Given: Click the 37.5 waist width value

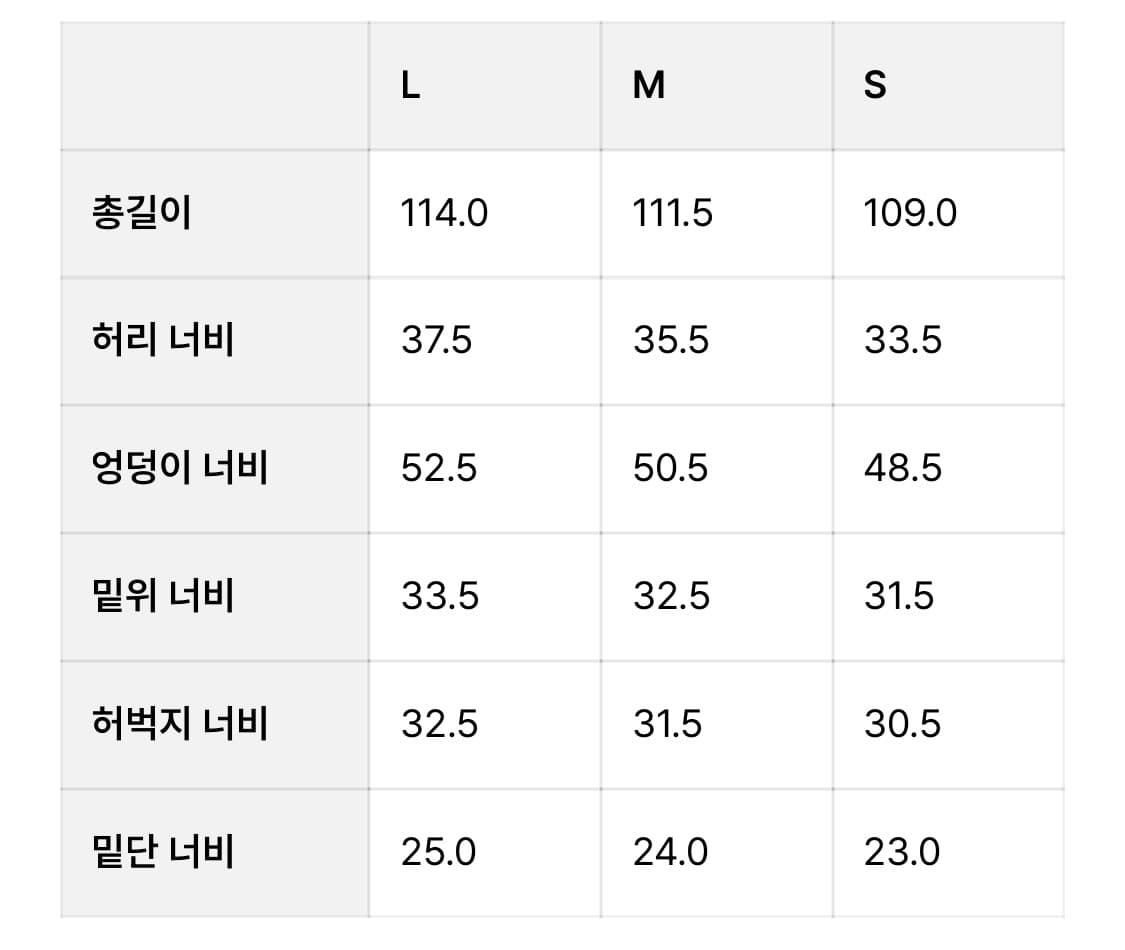Looking at the screenshot, I should 436,341.
